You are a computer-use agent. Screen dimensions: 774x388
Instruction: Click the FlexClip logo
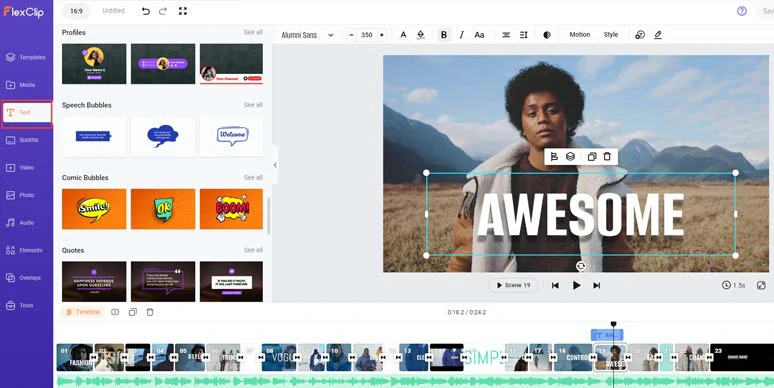click(x=24, y=12)
